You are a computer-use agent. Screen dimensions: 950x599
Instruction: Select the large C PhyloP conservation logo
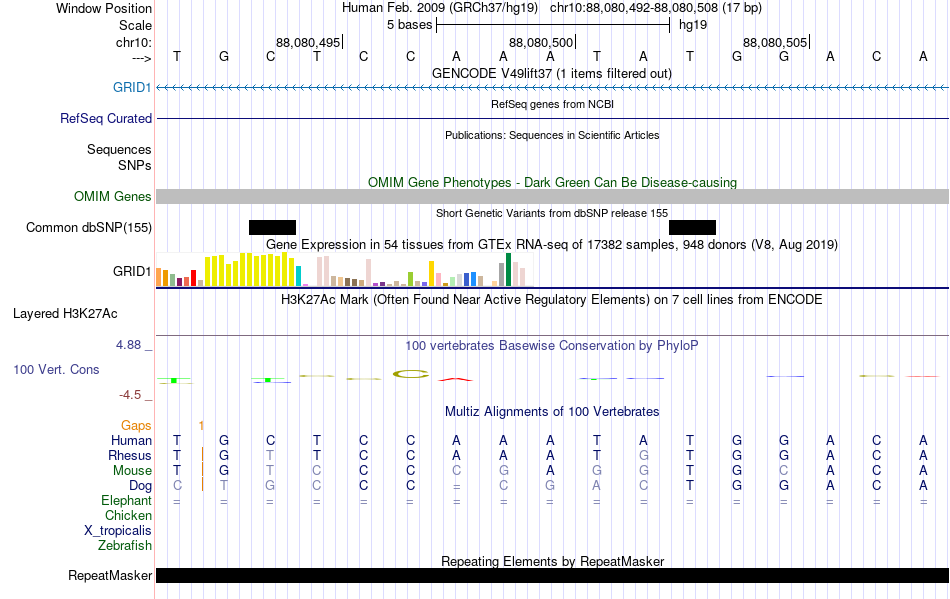411,374
